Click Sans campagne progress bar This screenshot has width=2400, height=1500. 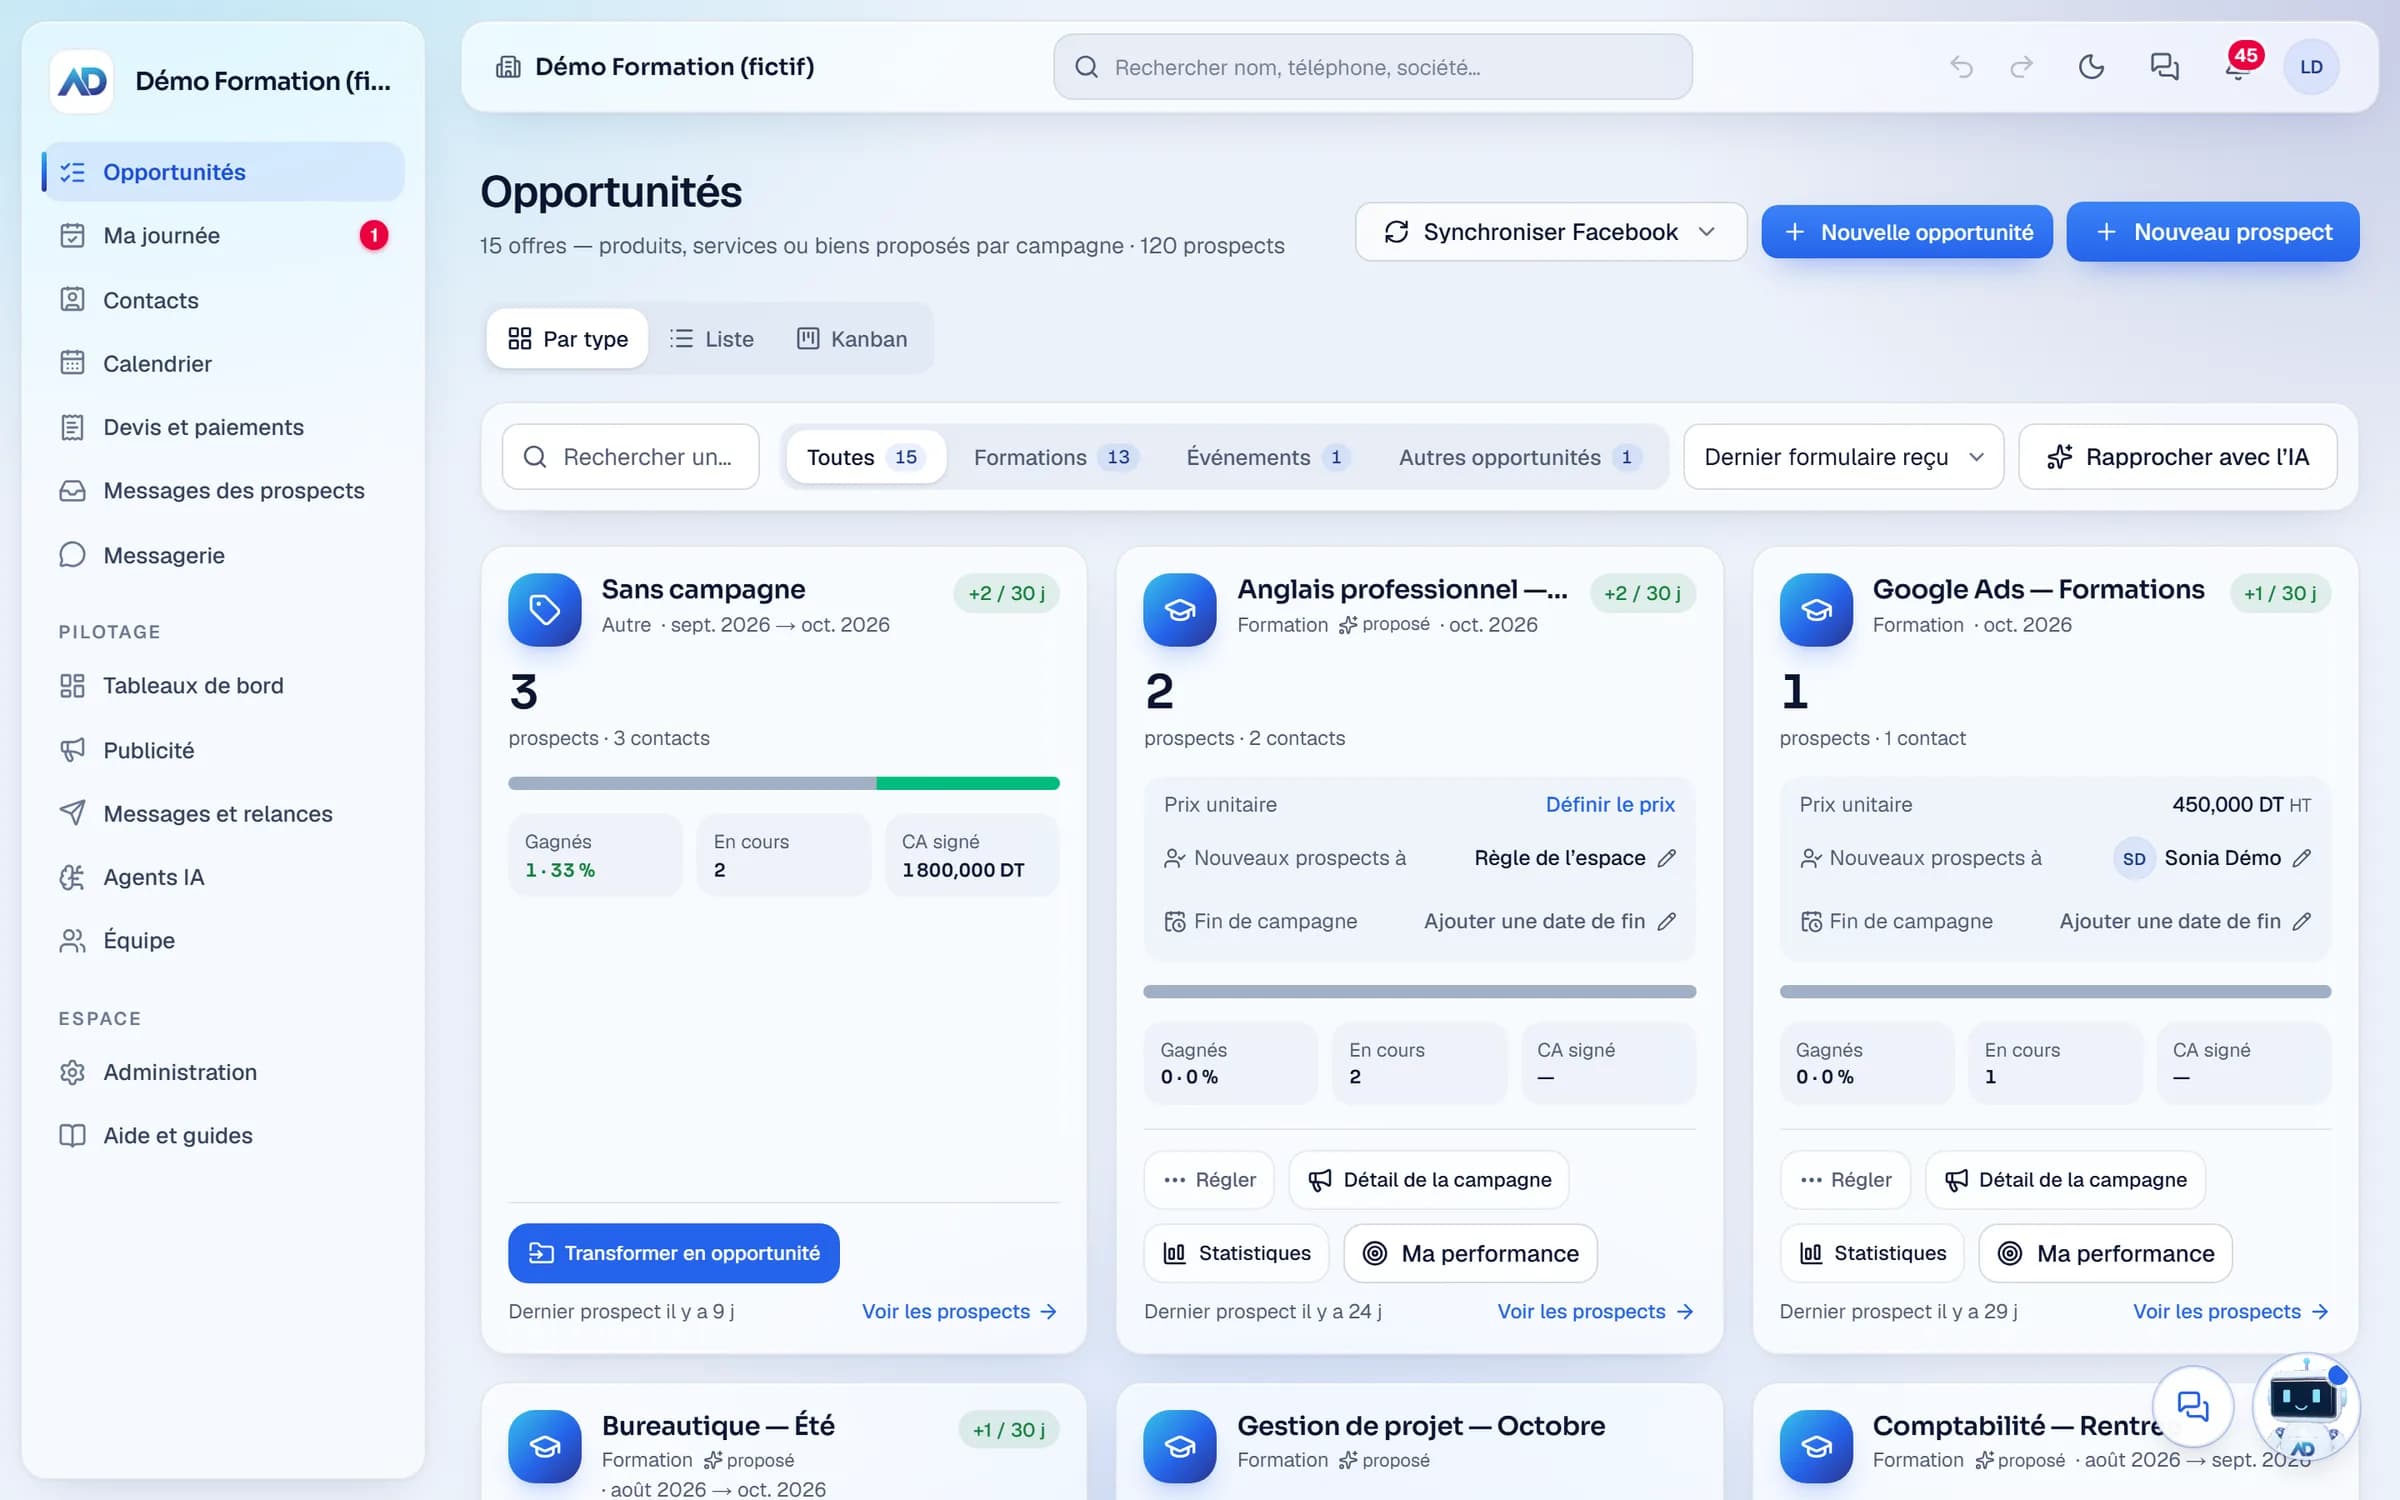tap(784, 783)
